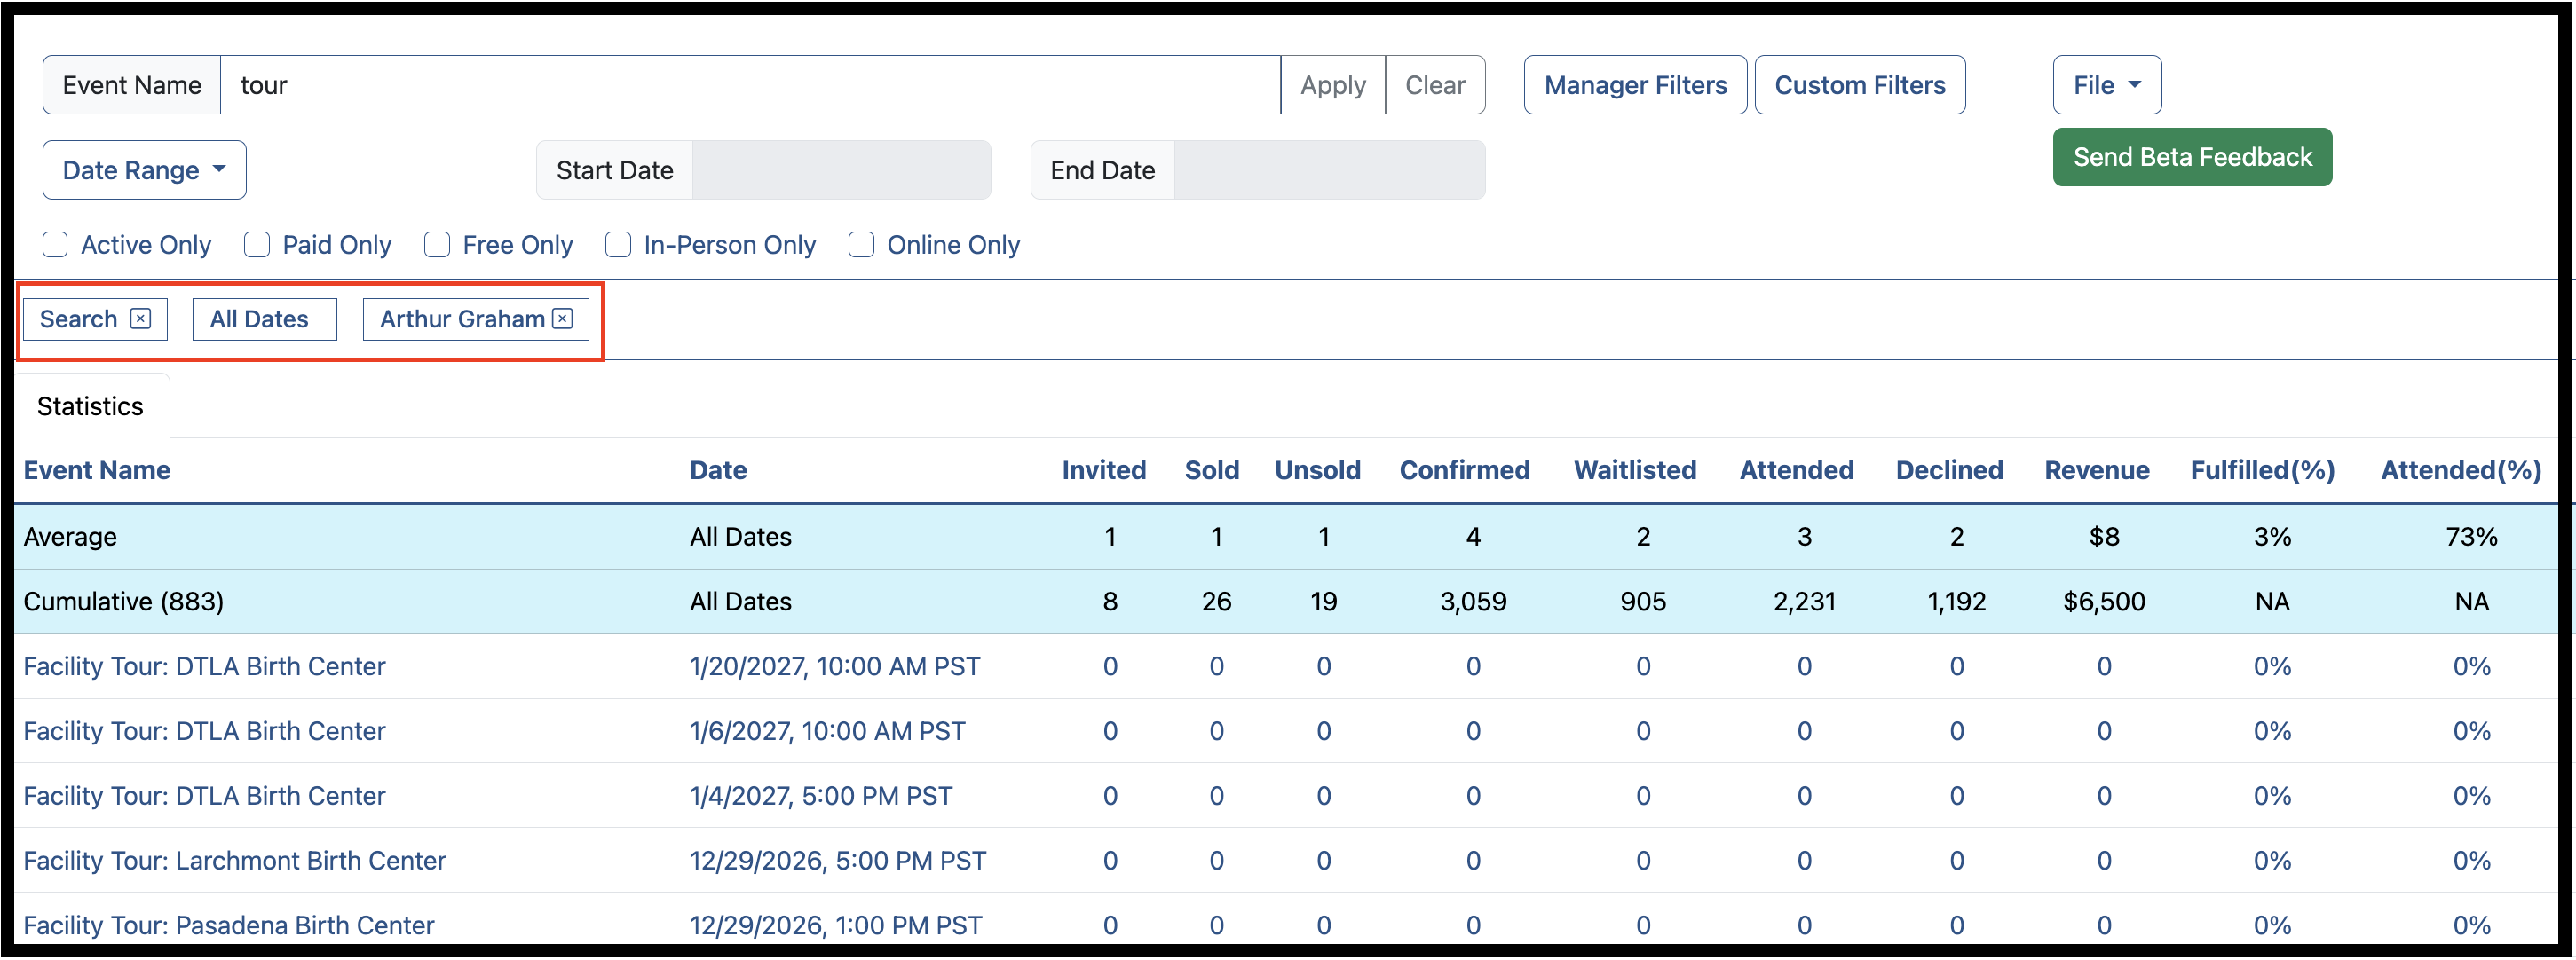Sort by the Fulfilled(%) column header

(2262, 470)
